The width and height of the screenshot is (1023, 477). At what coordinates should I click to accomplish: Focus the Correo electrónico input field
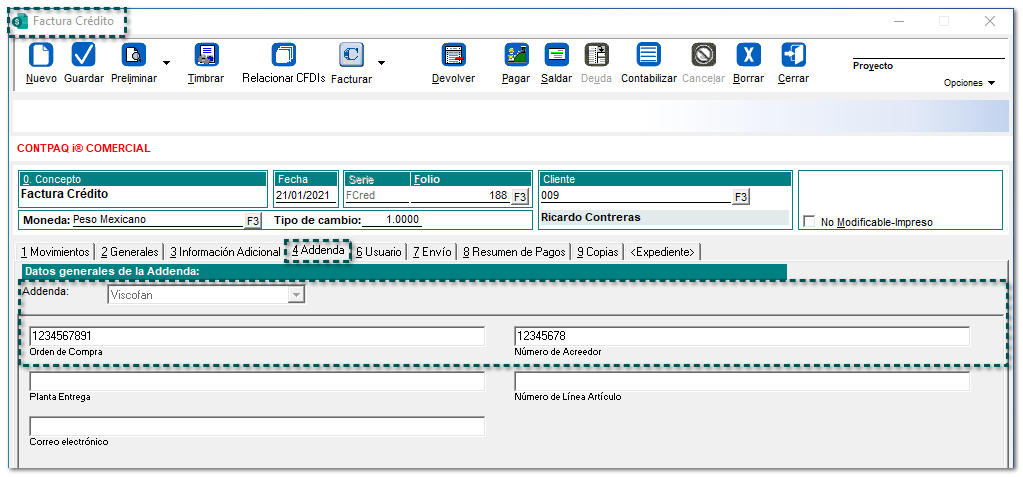click(257, 427)
